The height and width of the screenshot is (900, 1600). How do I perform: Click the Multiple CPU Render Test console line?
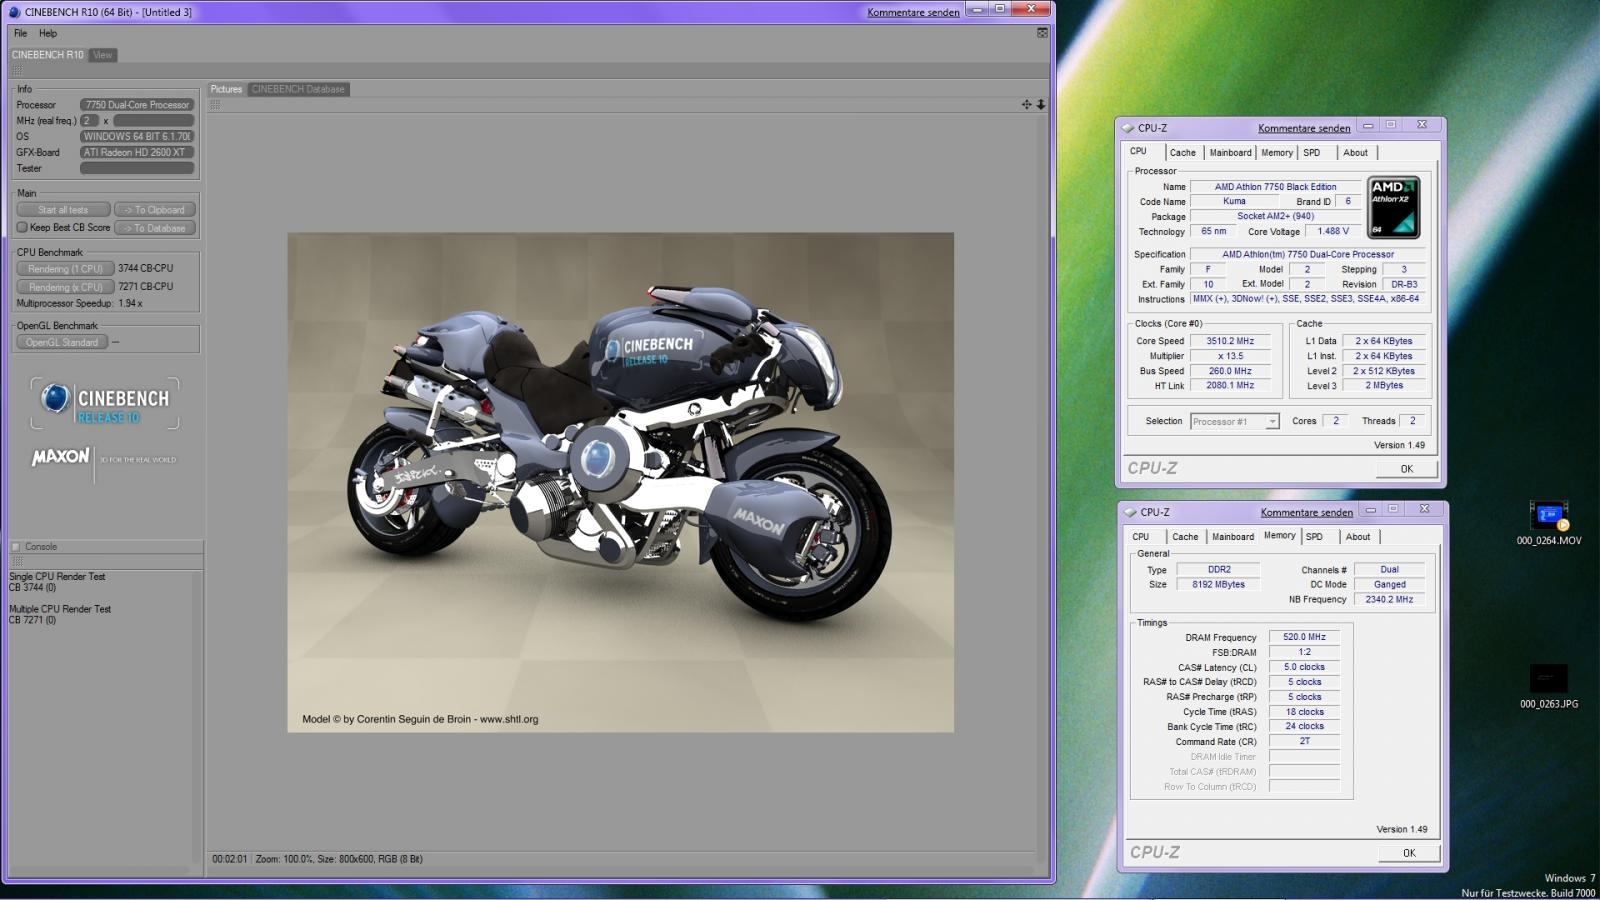(x=60, y=609)
